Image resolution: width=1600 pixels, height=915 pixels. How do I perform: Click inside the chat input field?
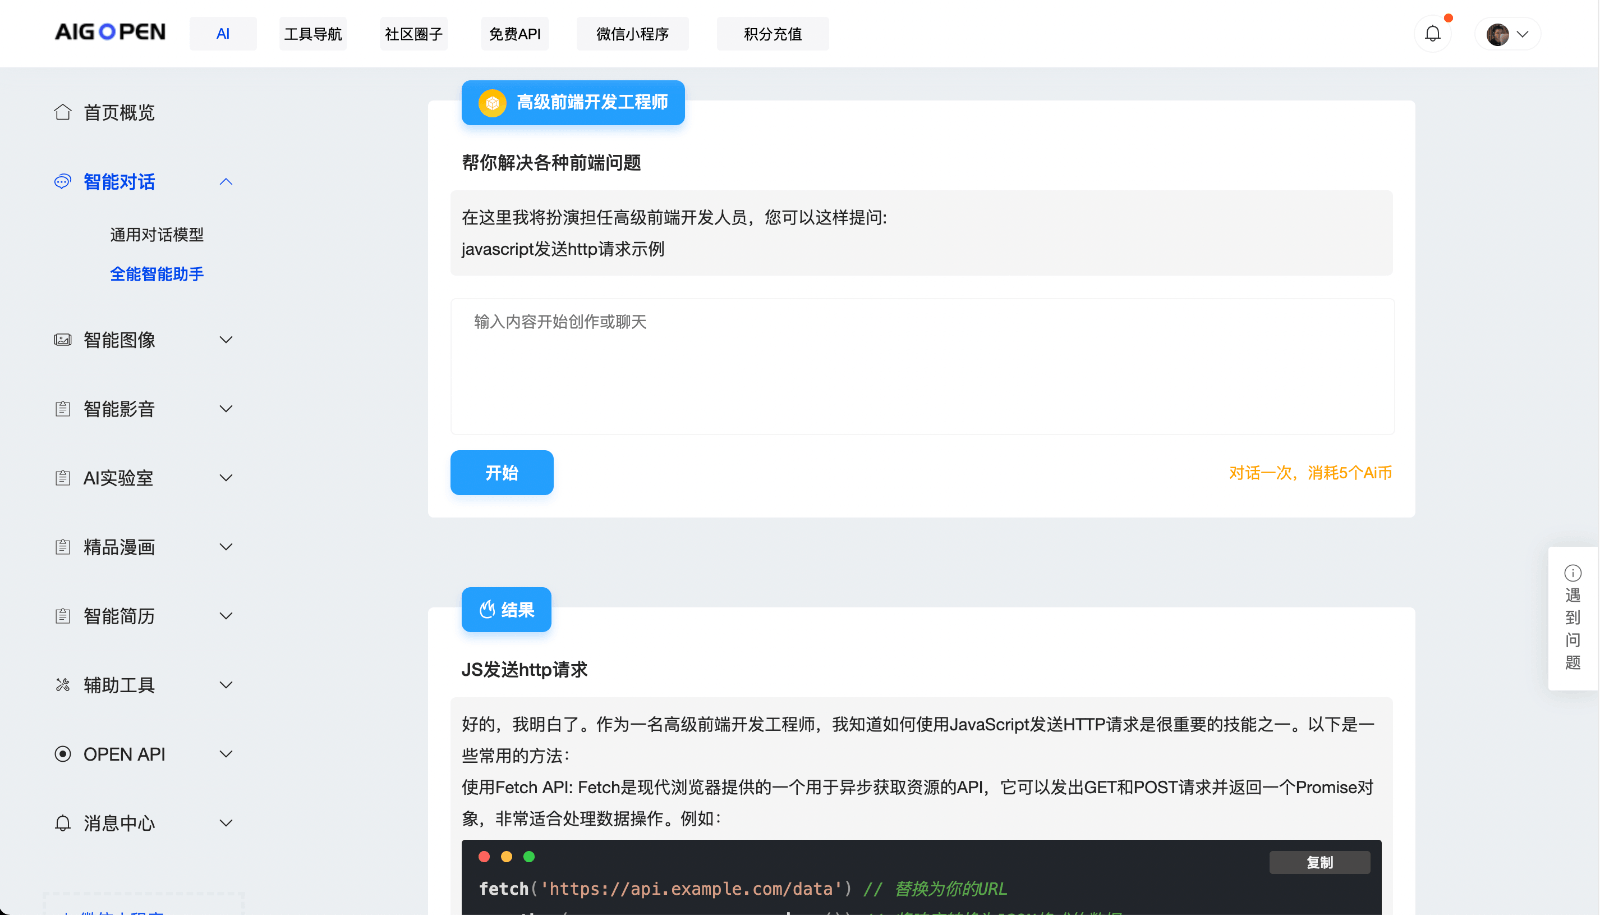click(x=921, y=365)
